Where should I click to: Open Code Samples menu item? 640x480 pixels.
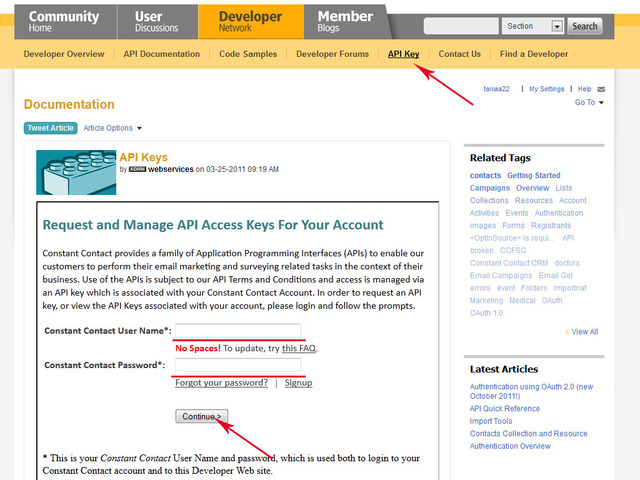[248, 54]
